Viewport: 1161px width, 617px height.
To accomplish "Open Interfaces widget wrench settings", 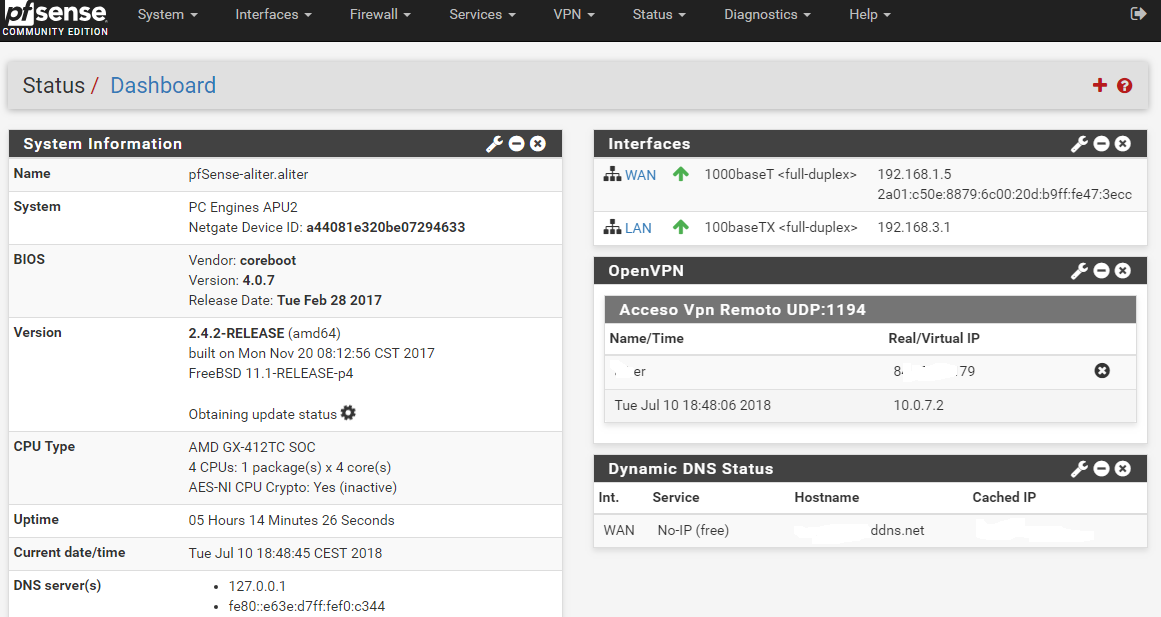I will coord(1079,144).
